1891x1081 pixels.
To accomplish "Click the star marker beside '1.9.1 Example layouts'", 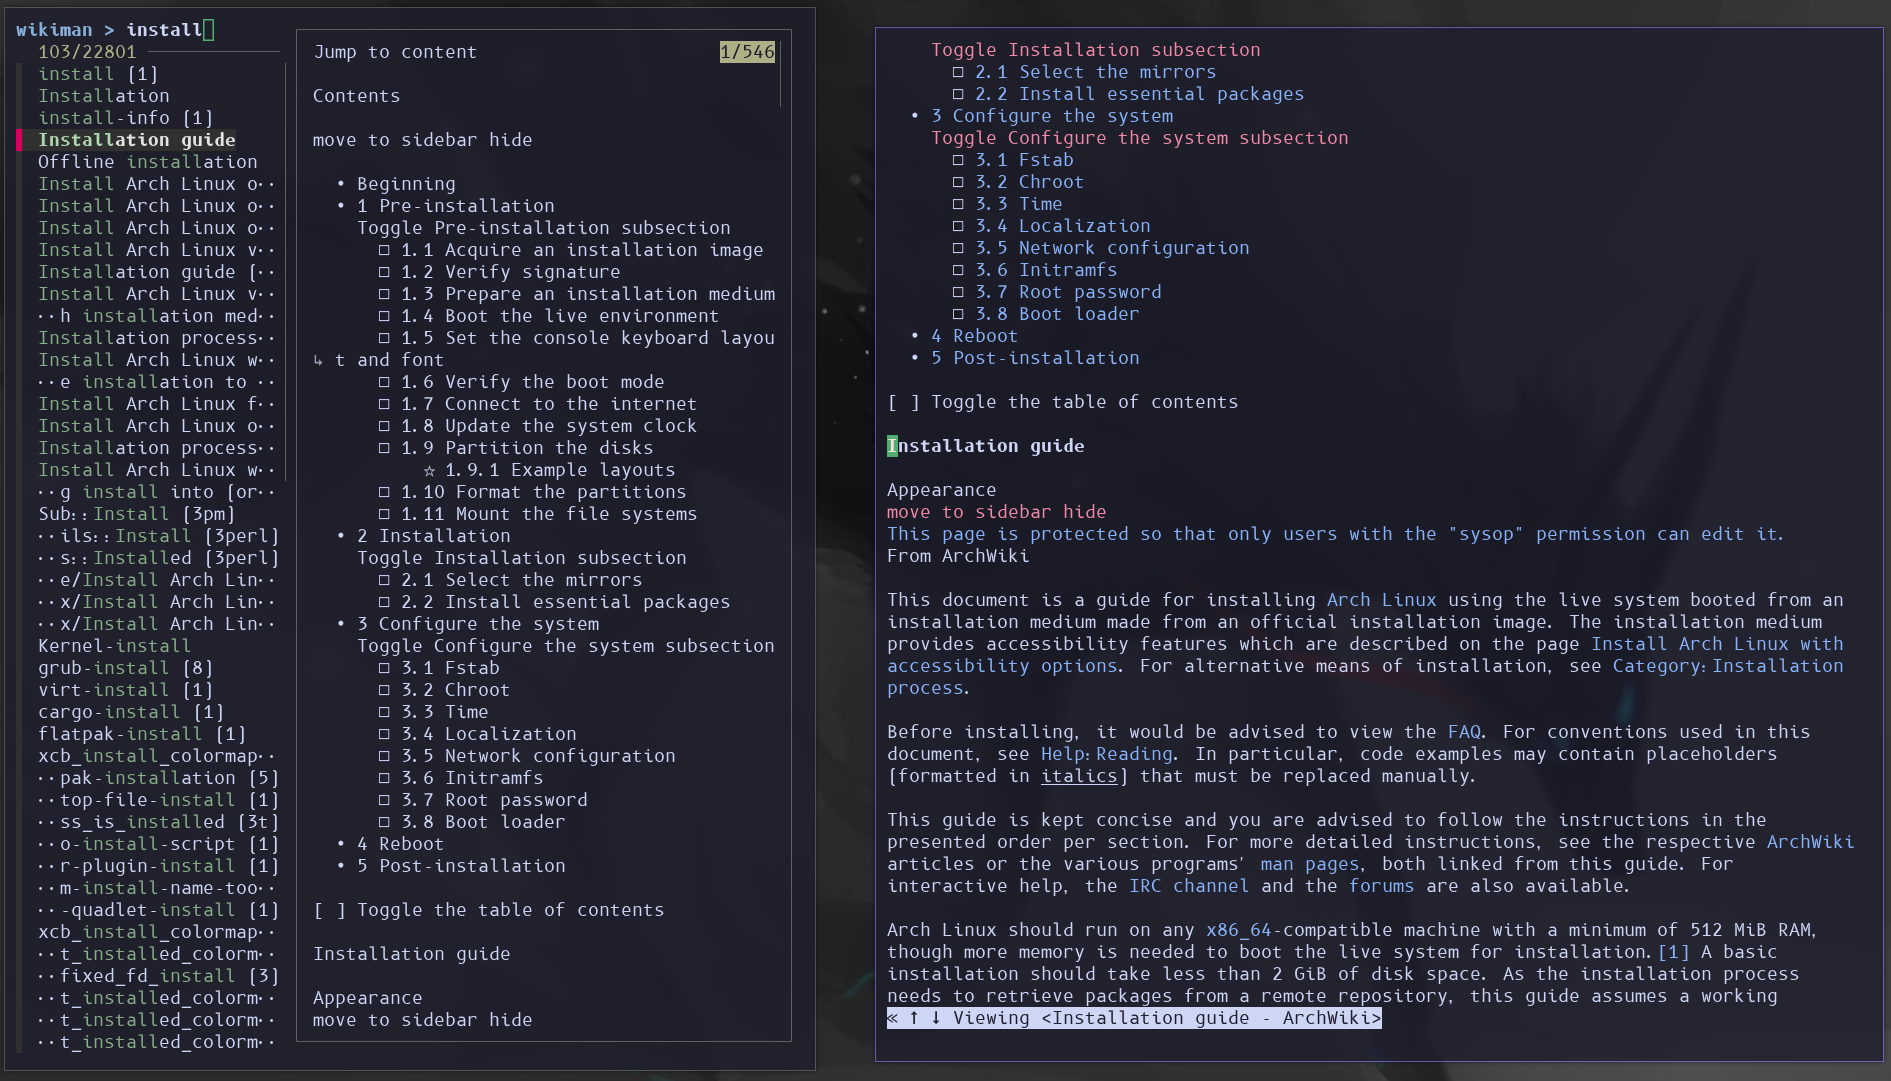I will pyautogui.click(x=429, y=470).
